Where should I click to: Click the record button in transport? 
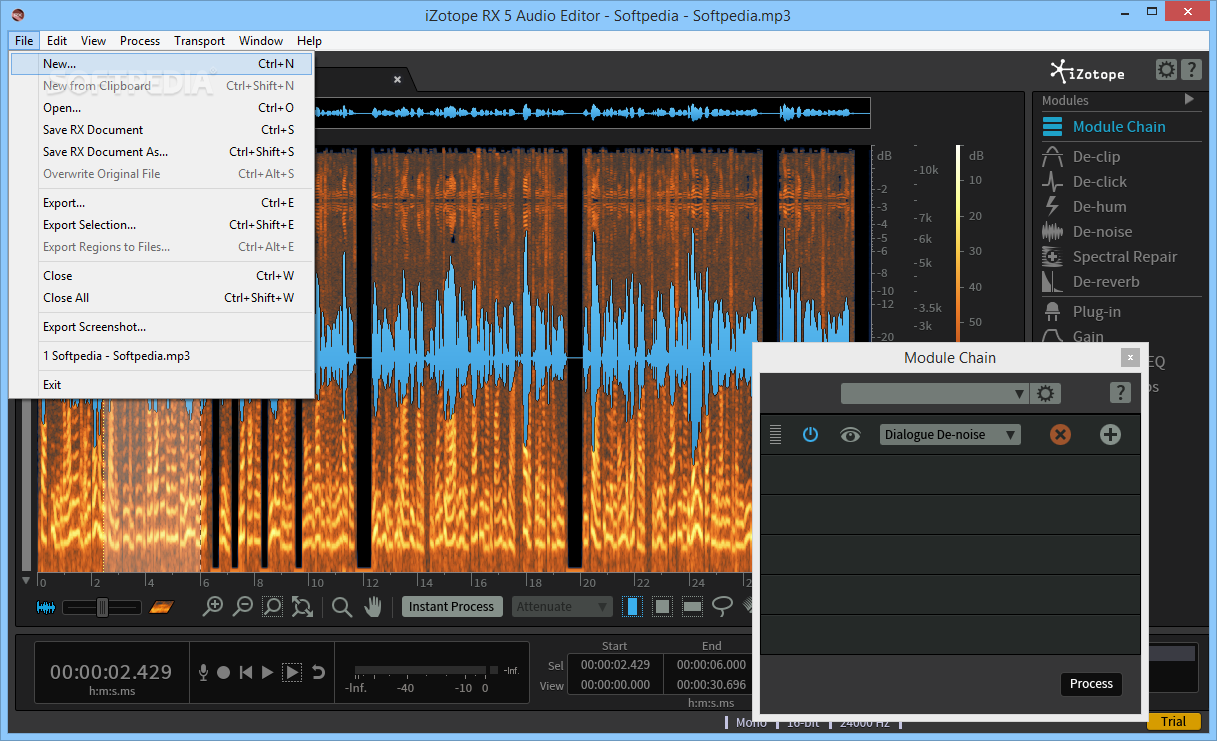[x=224, y=673]
